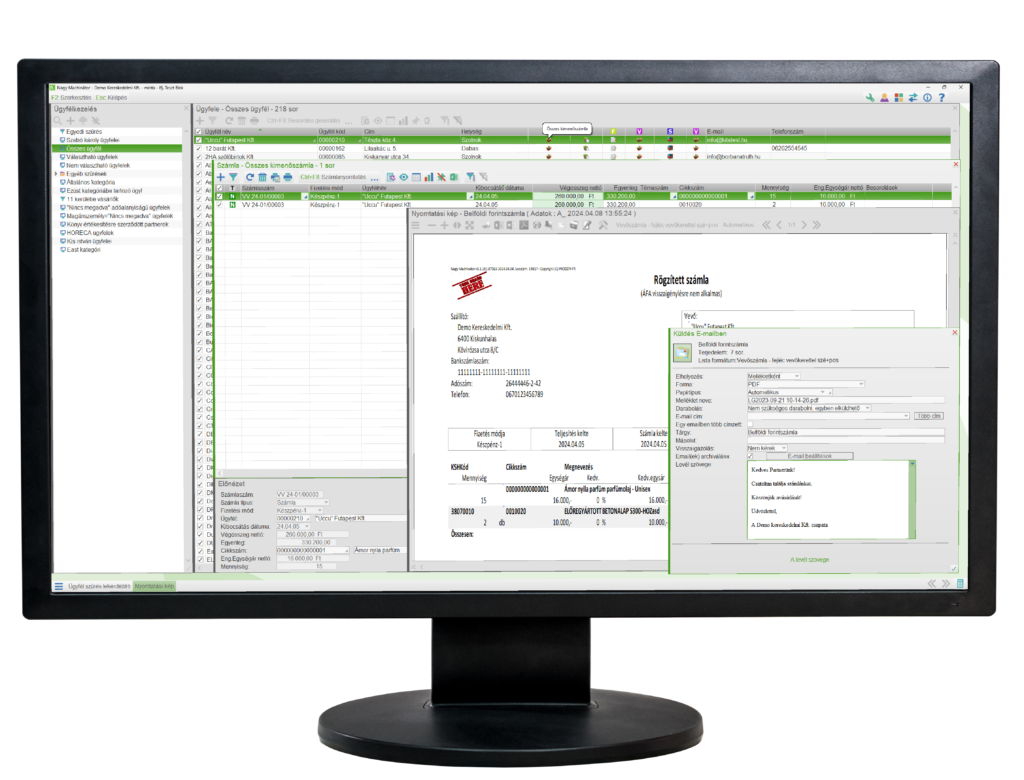Click the Másolat input field
Viewport: 1024px width, 780px height.
(x=846, y=440)
